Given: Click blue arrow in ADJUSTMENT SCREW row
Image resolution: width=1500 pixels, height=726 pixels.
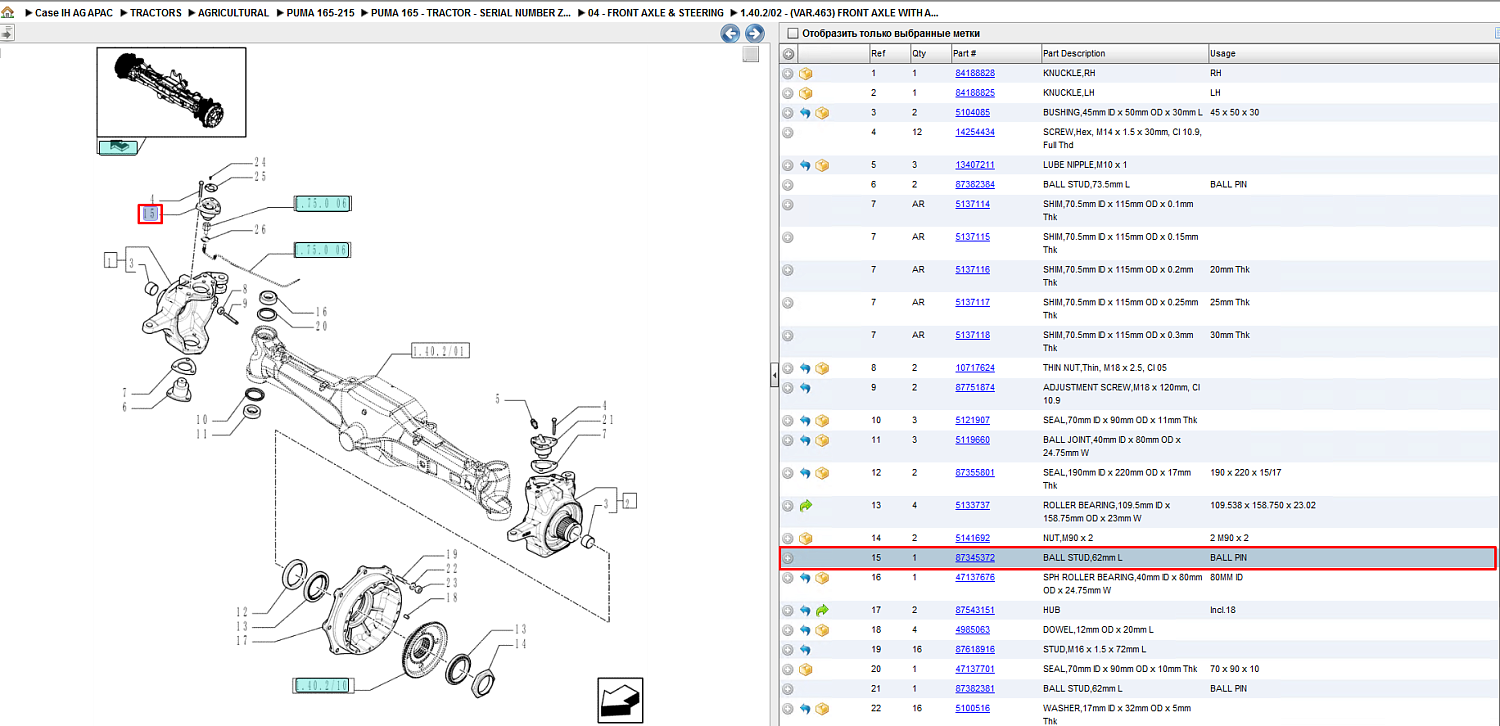Looking at the screenshot, I should point(805,388).
